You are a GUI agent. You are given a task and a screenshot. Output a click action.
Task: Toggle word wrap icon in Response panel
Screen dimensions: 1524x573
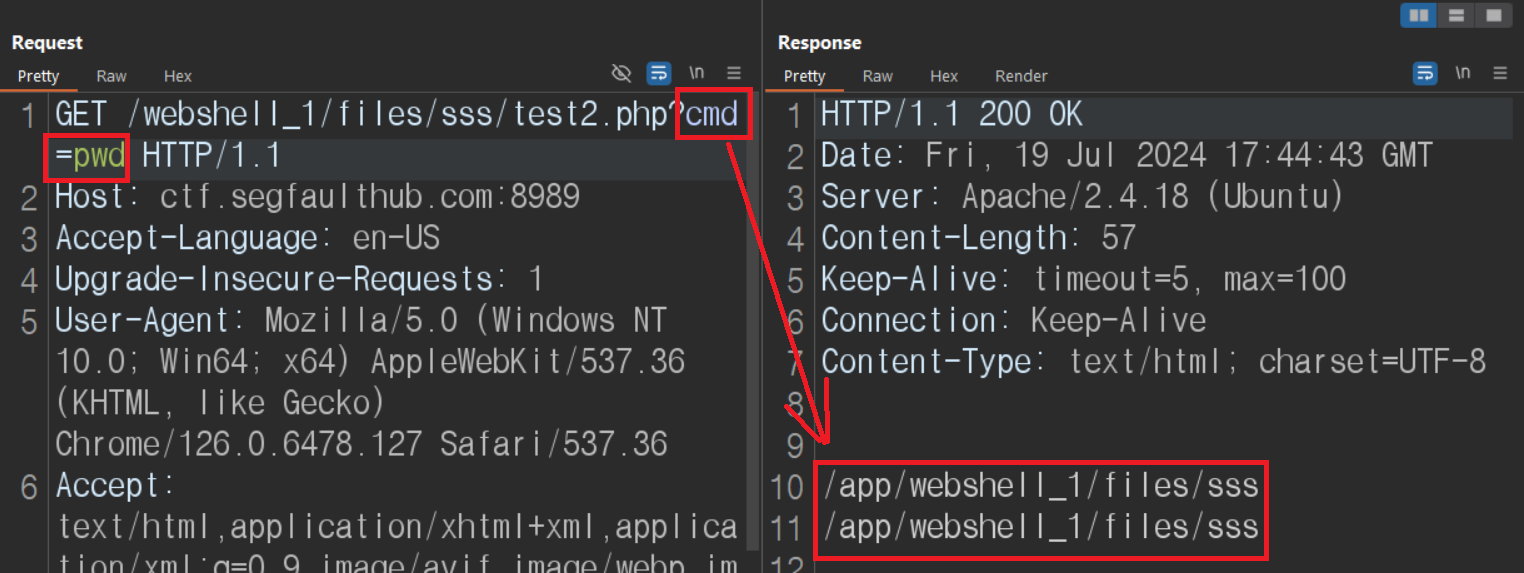pyautogui.click(x=1425, y=74)
